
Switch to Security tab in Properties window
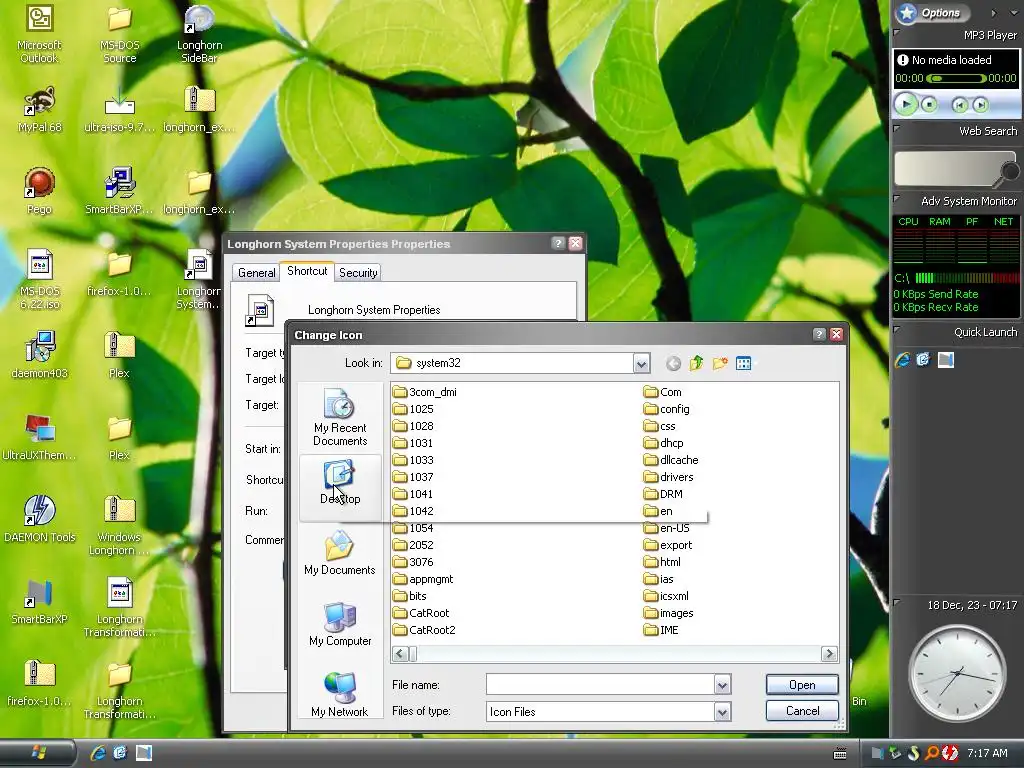tap(358, 272)
